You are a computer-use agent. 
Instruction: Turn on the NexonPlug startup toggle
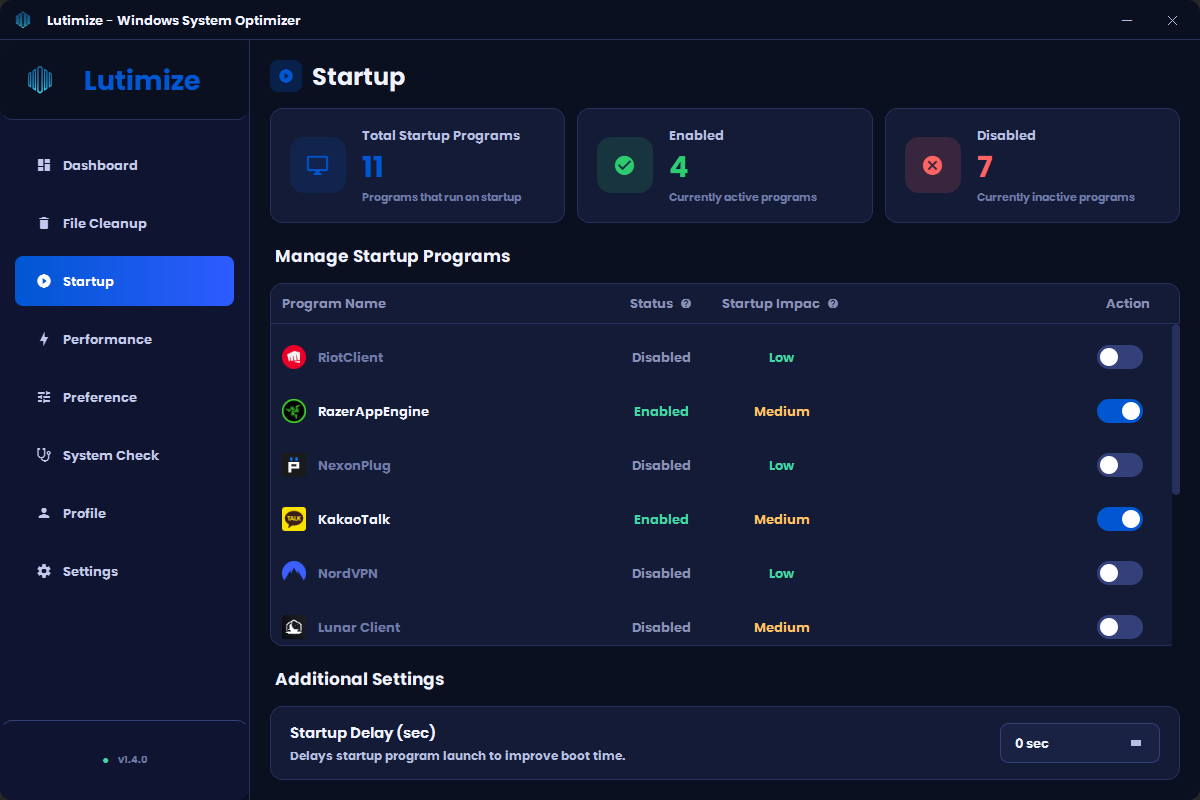pos(1120,465)
